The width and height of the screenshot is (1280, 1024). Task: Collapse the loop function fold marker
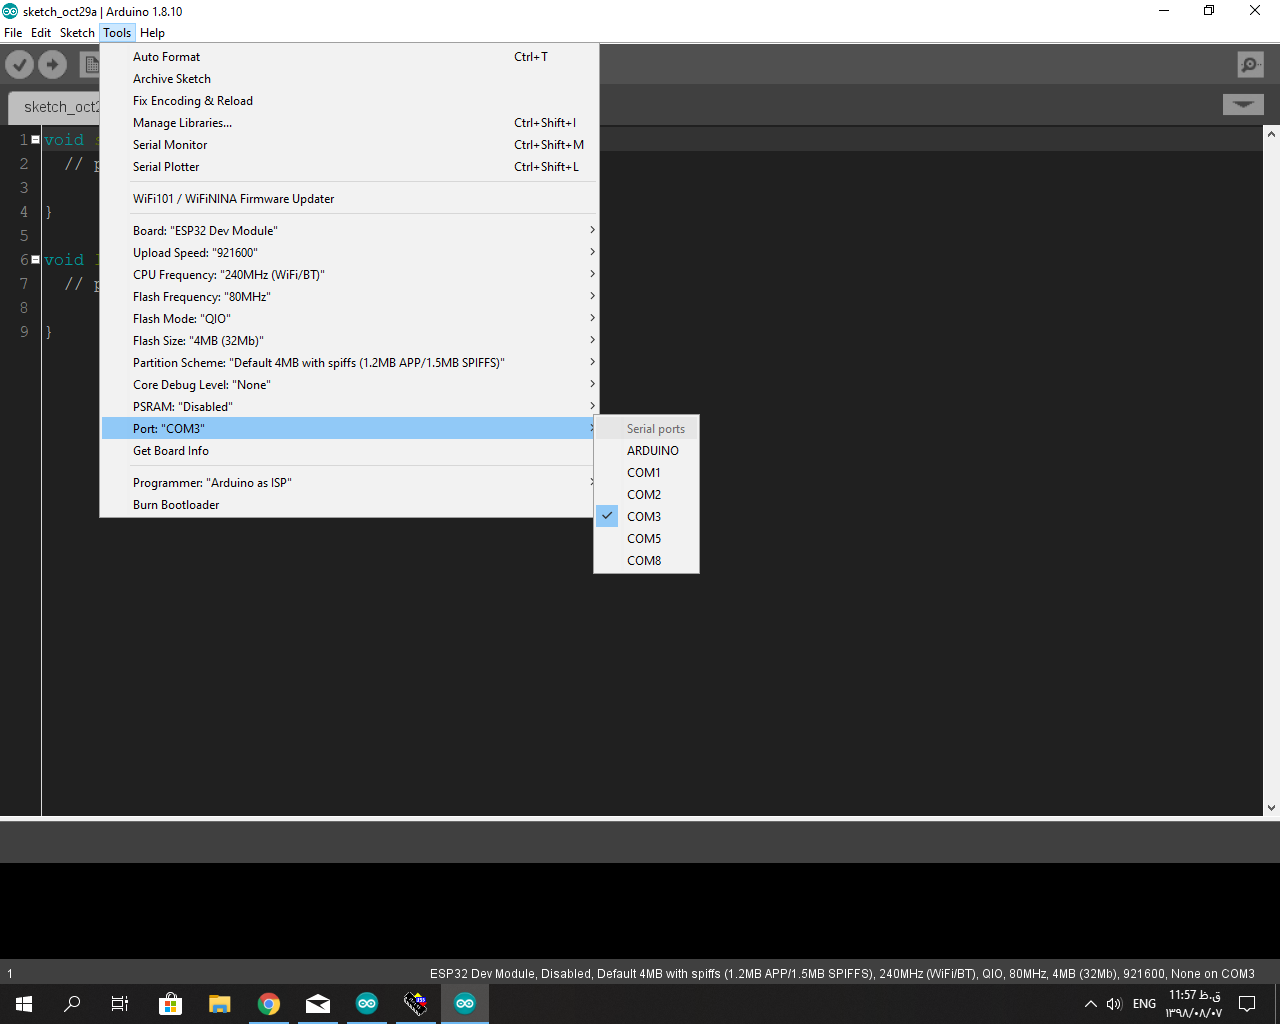point(36,260)
